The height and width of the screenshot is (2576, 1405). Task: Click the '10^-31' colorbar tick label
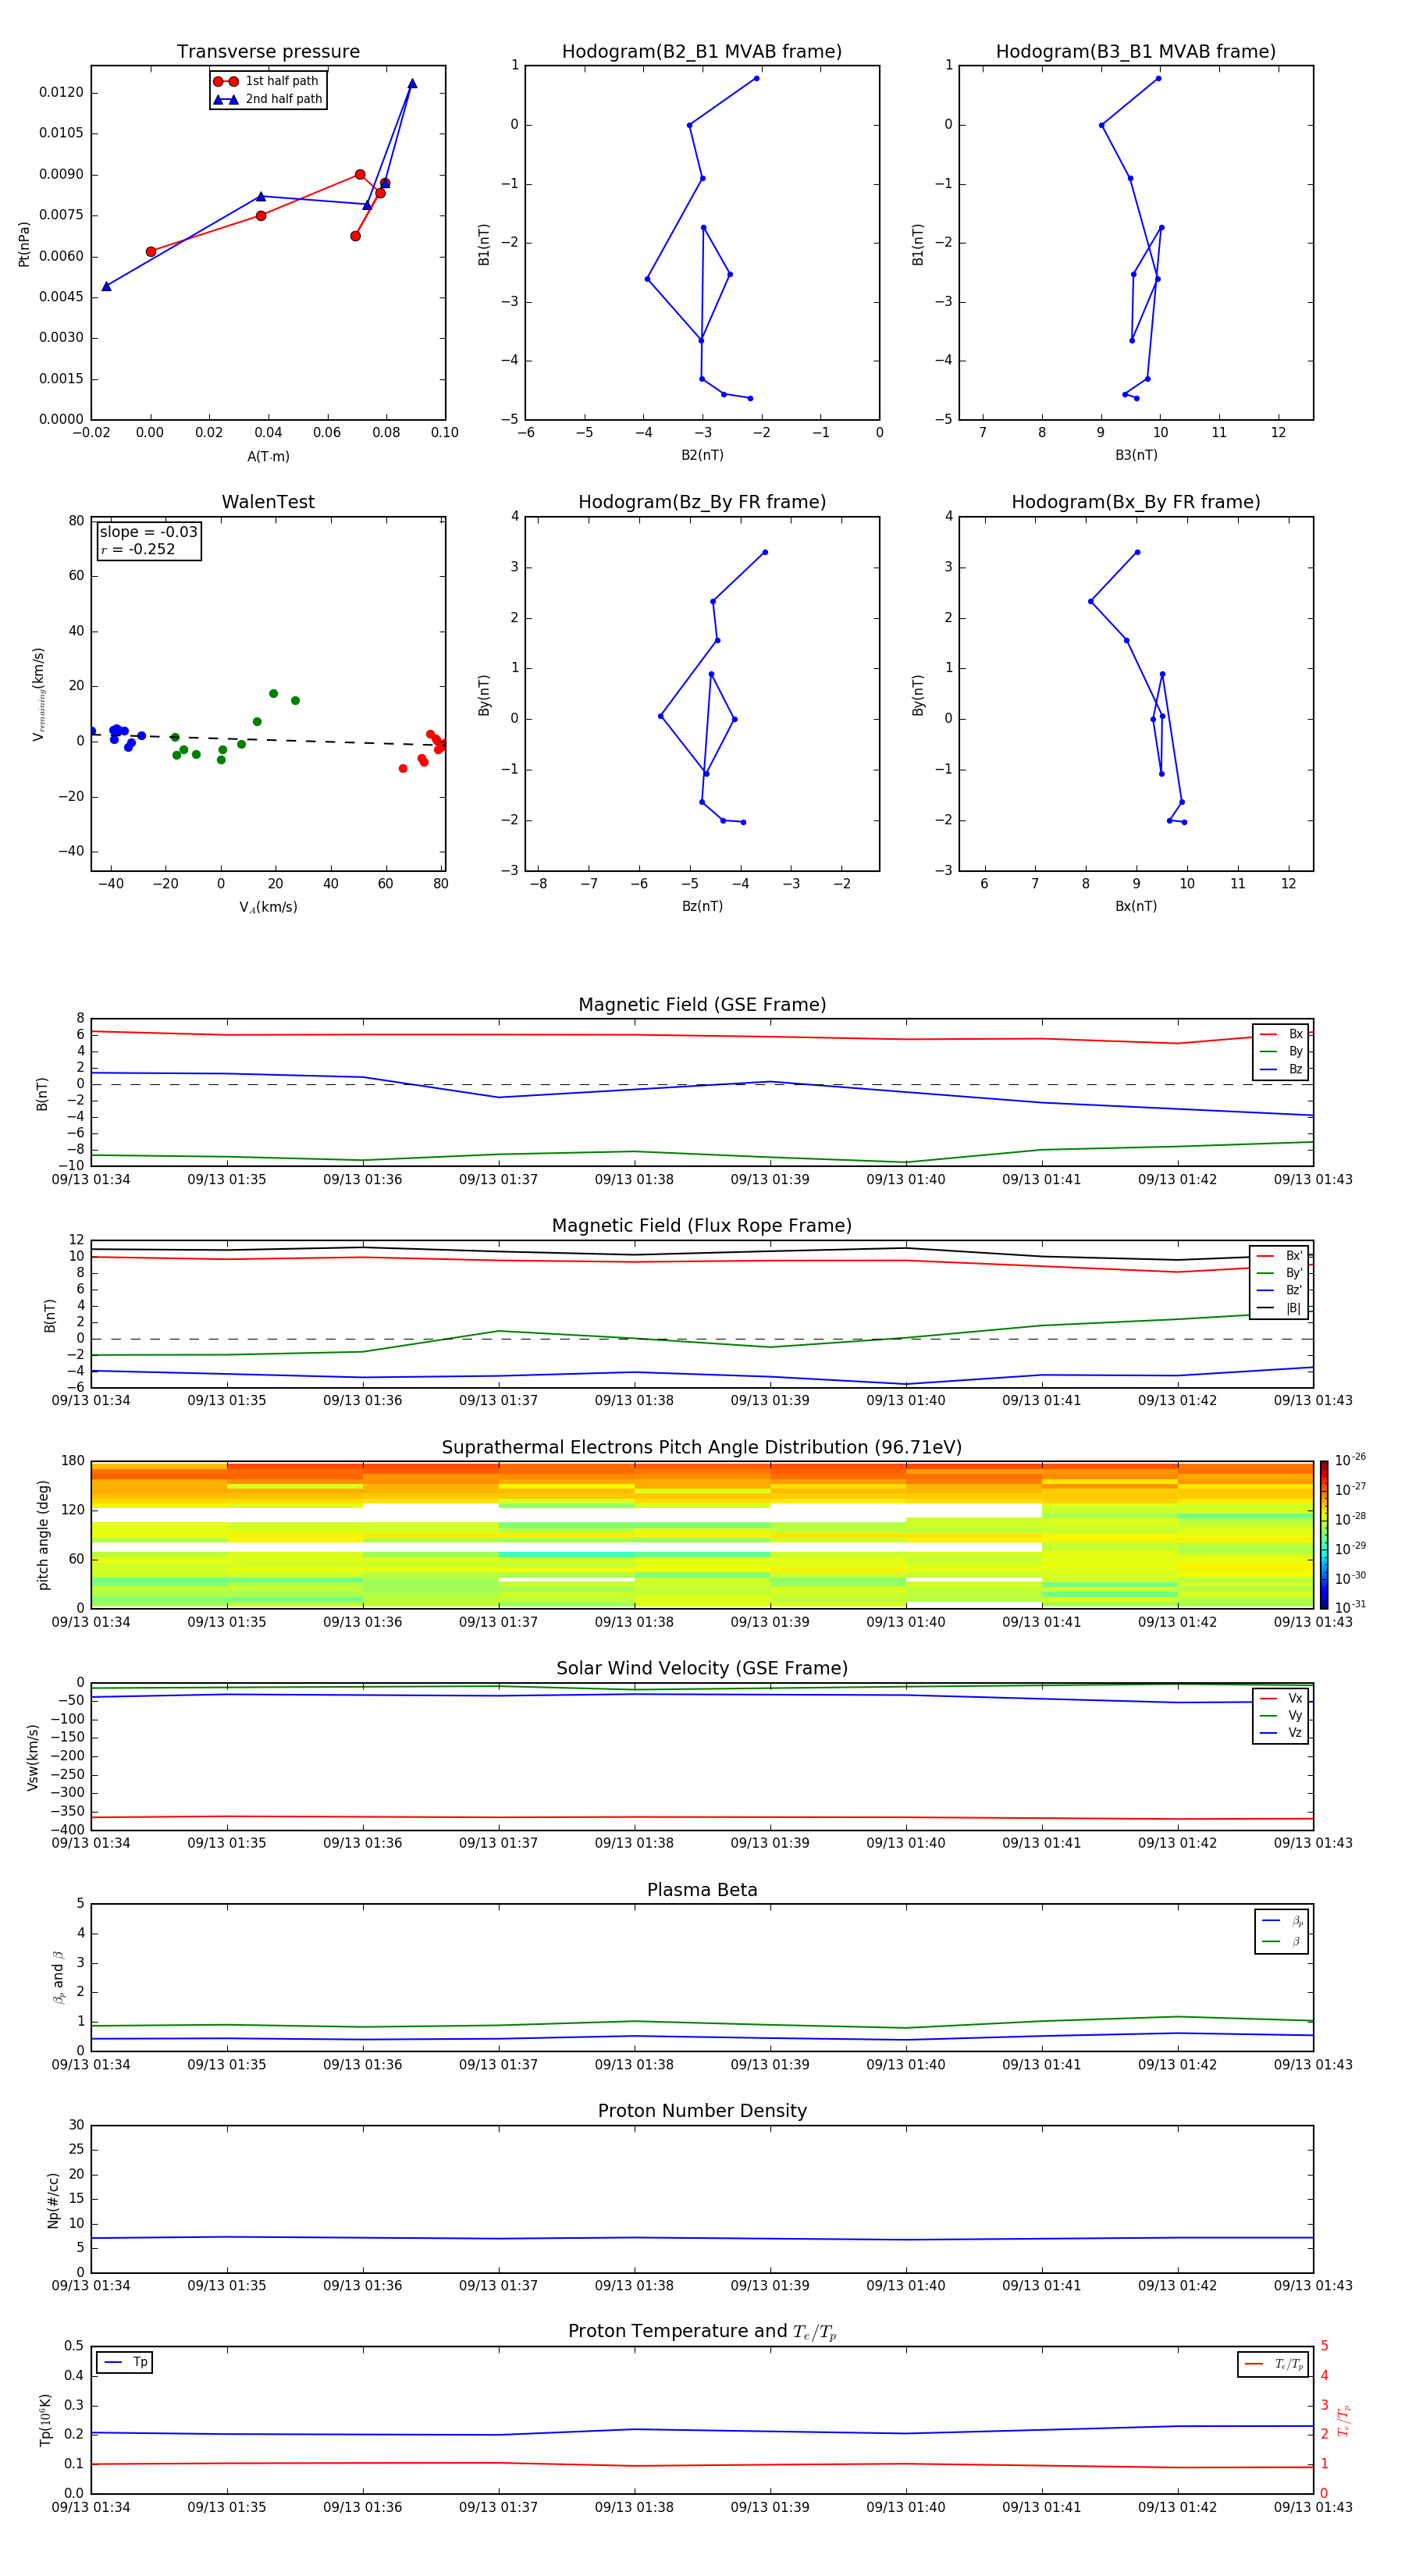click(1350, 1607)
